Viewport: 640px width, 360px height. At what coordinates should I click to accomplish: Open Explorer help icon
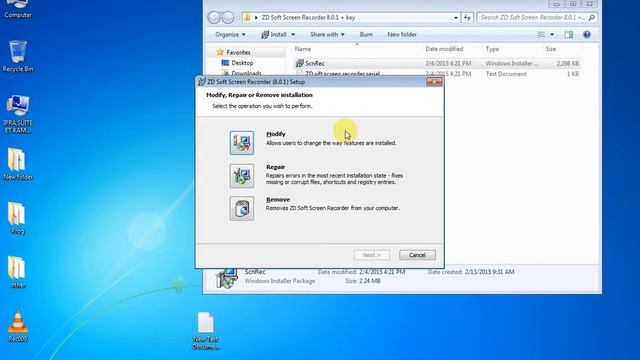coord(587,35)
